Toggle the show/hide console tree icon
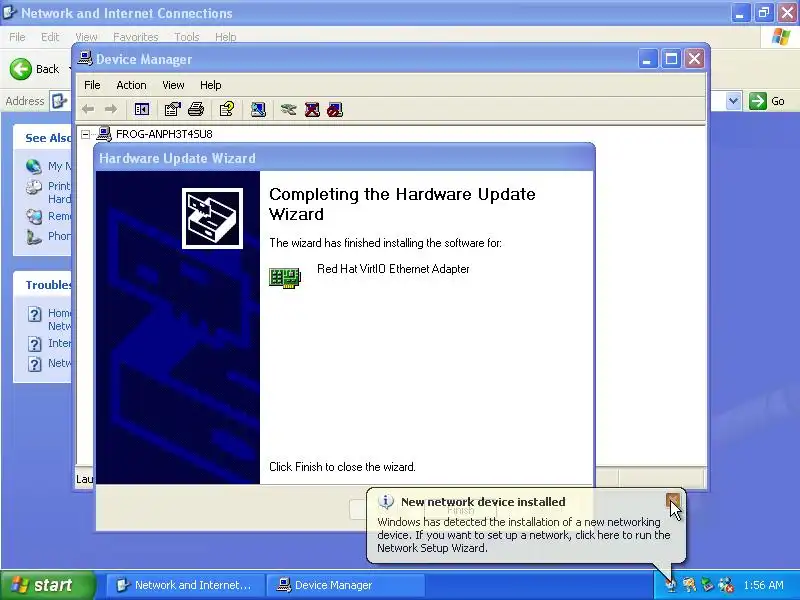This screenshot has width=800, height=600. click(x=141, y=109)
